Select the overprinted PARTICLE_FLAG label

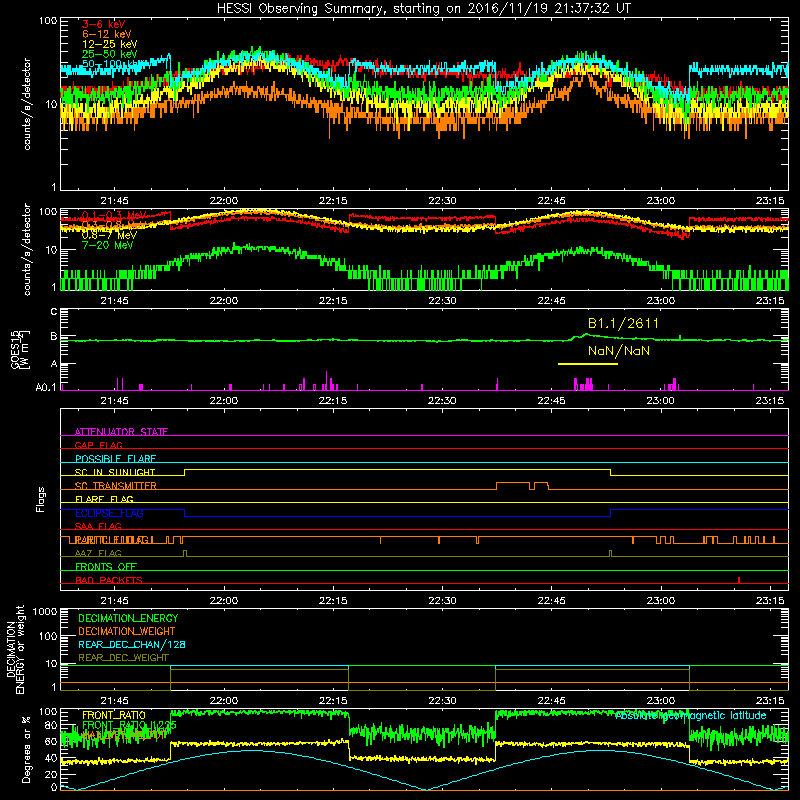113,540
